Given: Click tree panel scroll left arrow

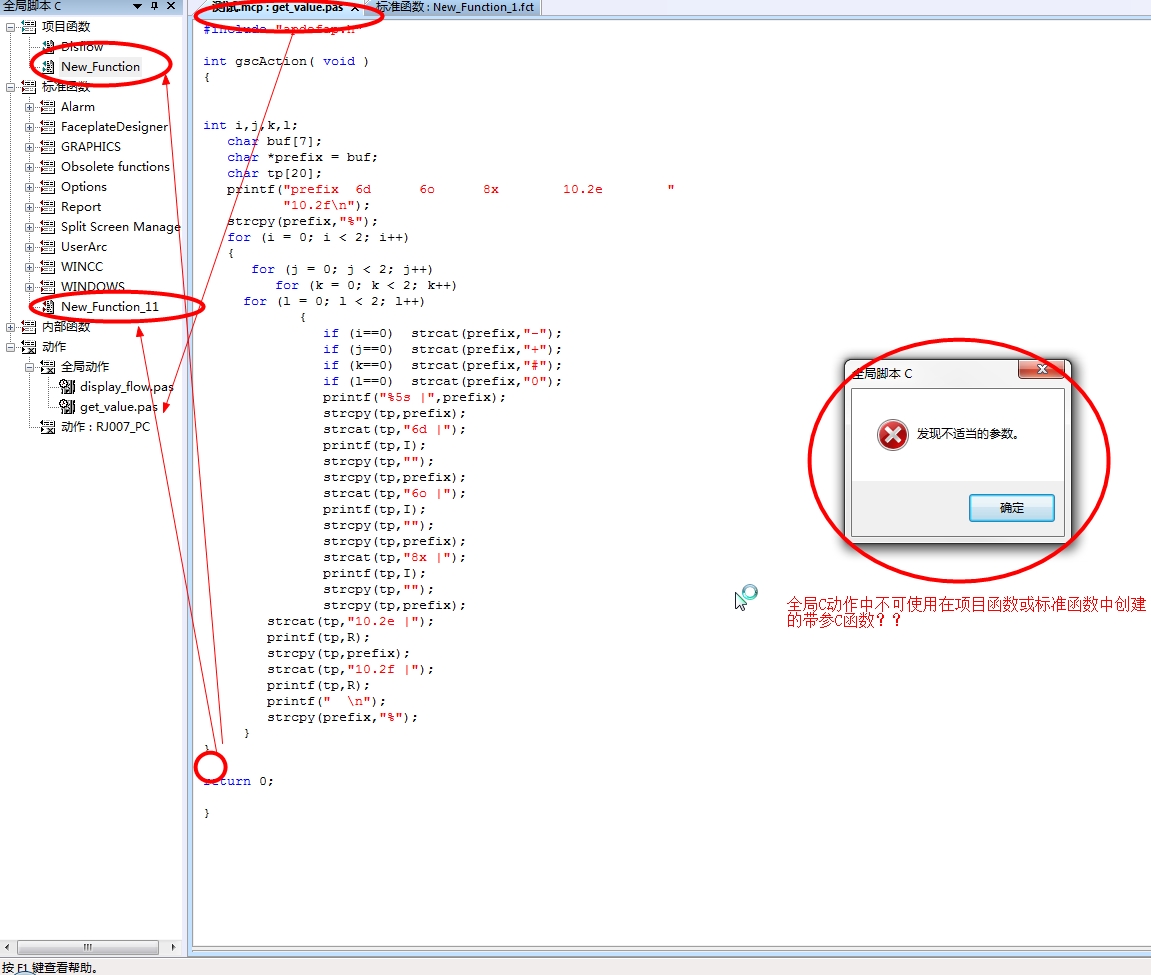Looking at the screenshot, I should tap(7, 947).
